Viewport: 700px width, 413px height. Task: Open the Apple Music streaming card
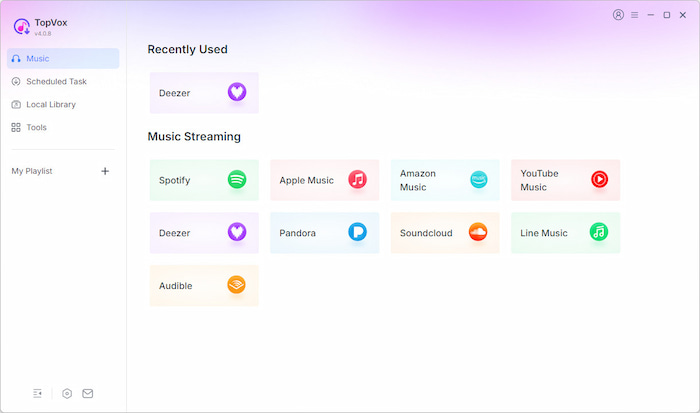[325, 180]
